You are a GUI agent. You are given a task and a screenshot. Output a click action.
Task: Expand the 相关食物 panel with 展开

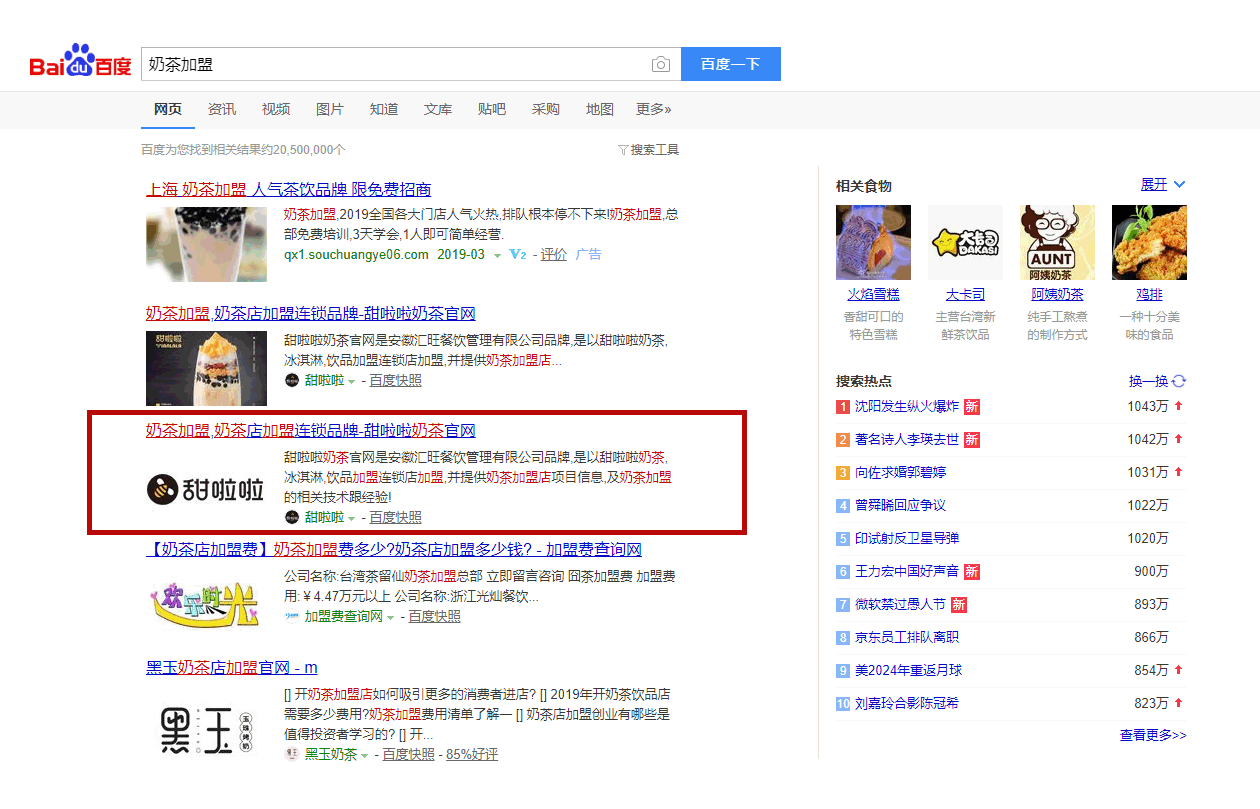(x=1163, y=185)
